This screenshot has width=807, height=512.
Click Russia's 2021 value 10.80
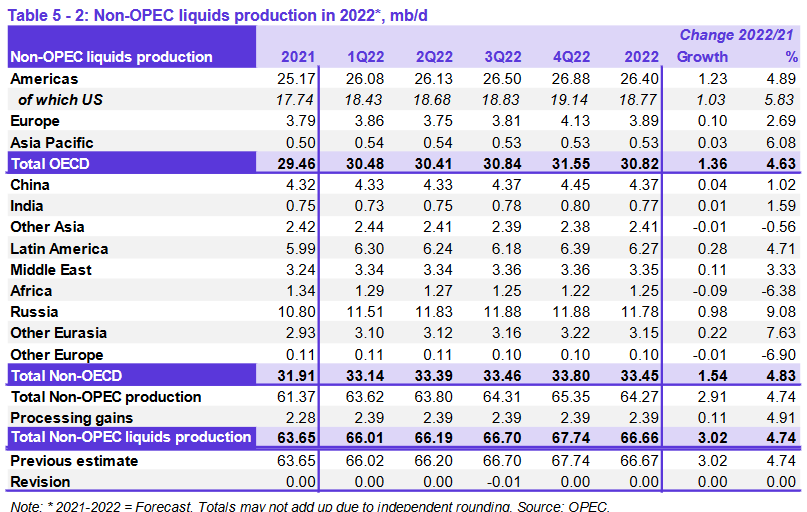point(300,312)
